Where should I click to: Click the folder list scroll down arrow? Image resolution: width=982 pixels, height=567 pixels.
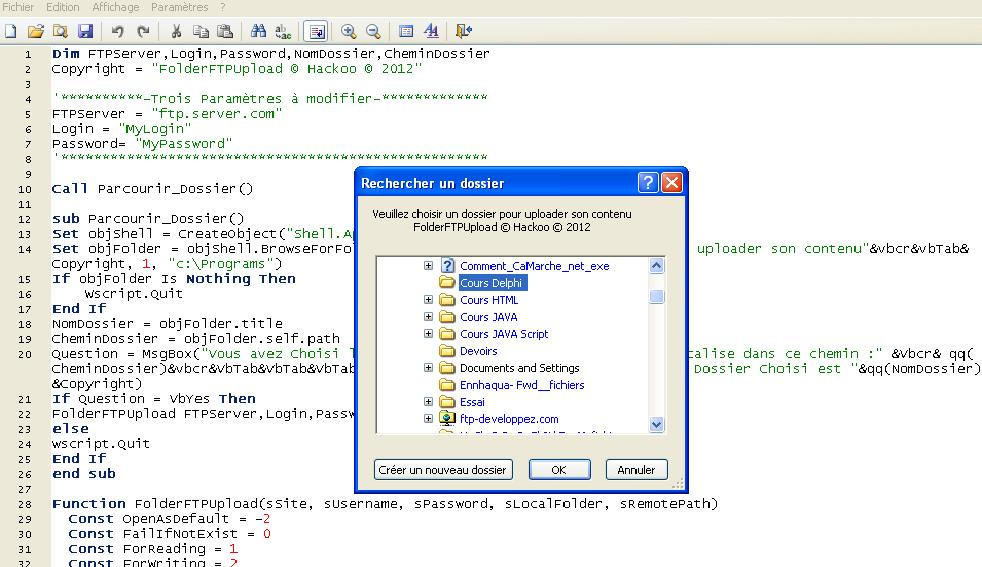(657, 425)
